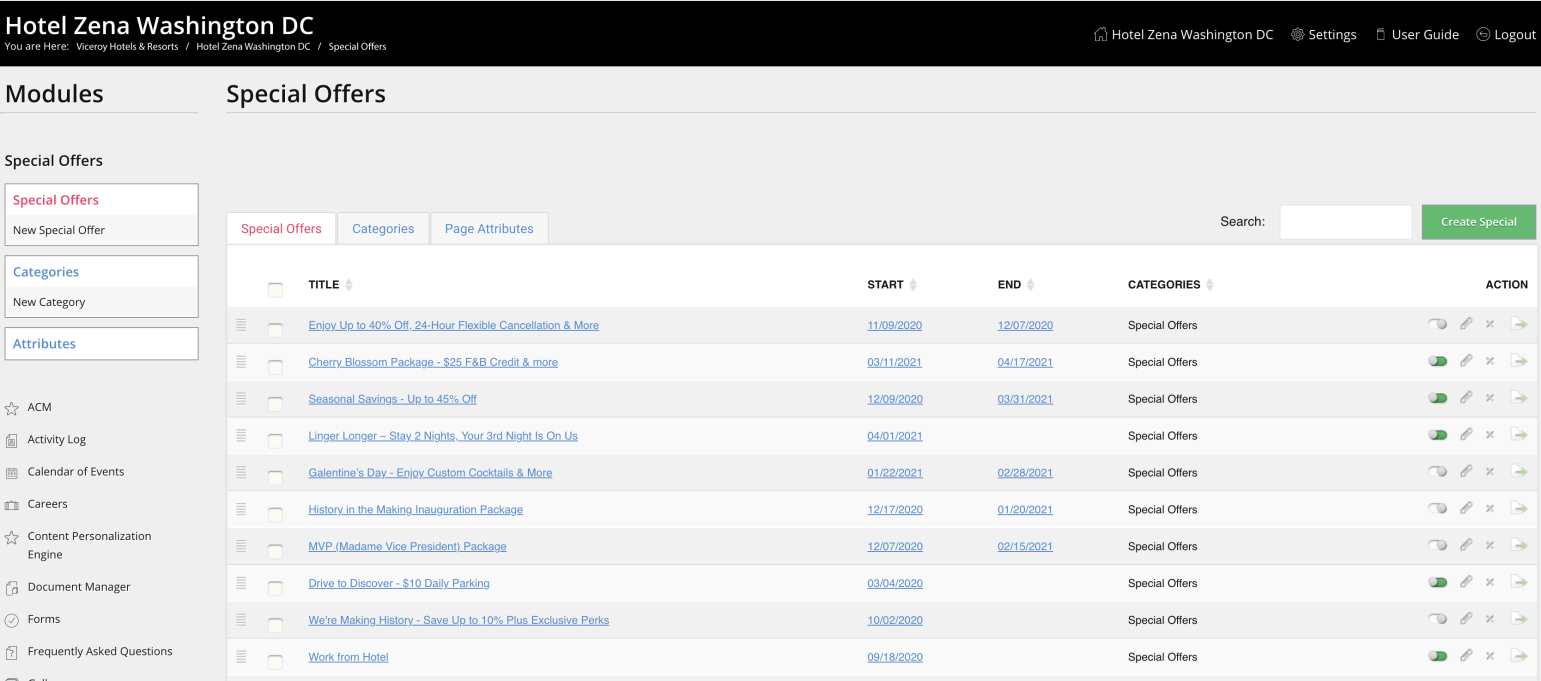Image resolution: width=1541 pixels, height=681 pixels.
Task: Disable Drive to Discover offer toggle
Action: click(1438, 582)
